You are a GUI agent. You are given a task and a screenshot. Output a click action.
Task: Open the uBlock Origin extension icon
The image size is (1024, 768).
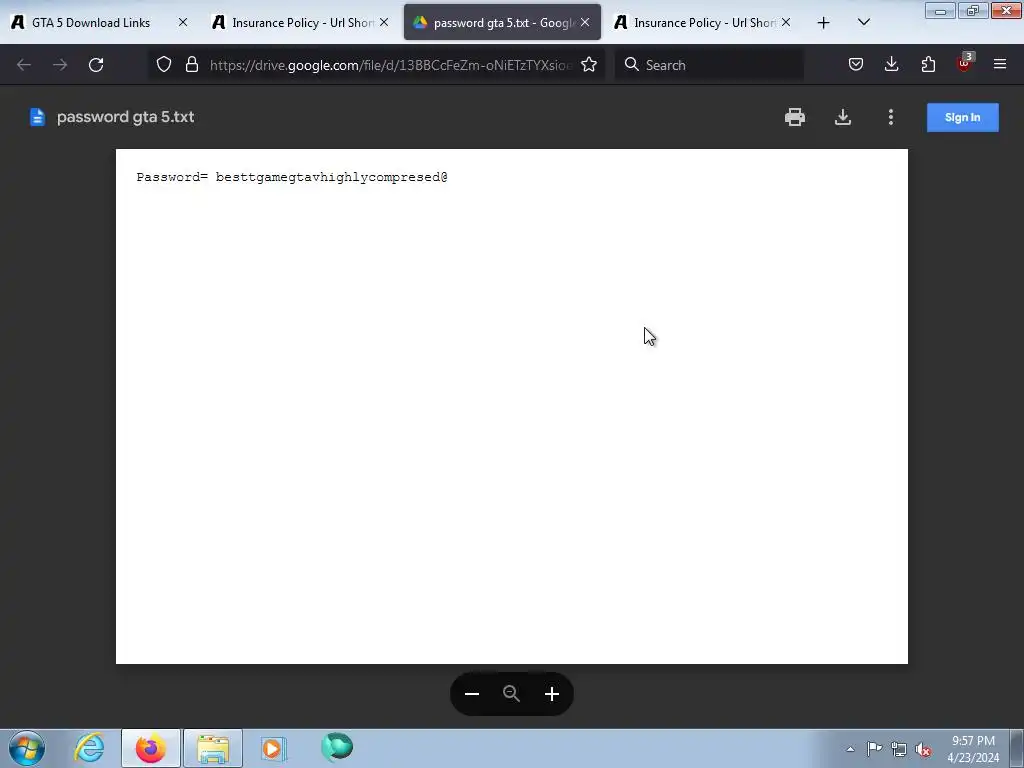[965, 63]
